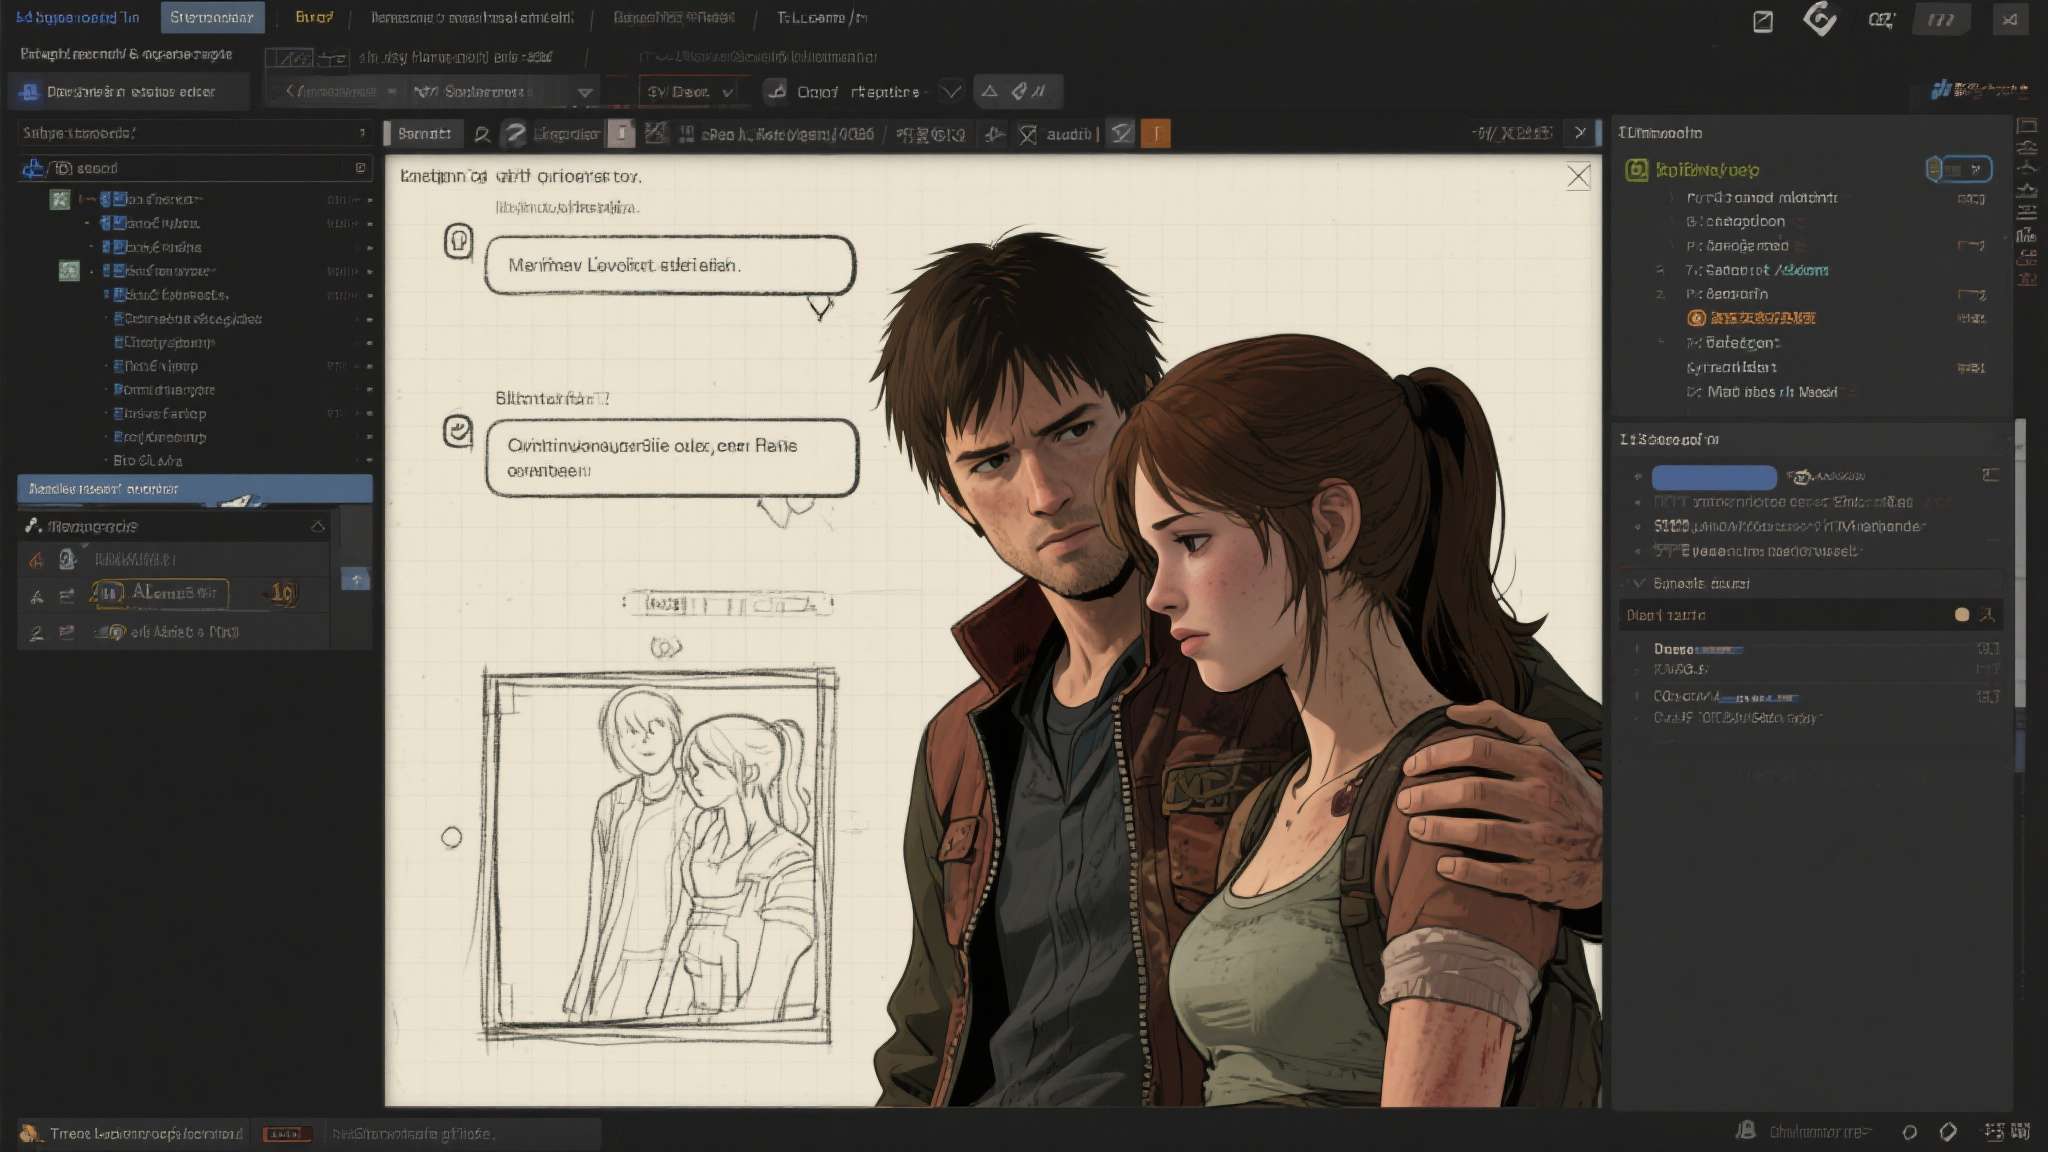Screen dimensions: 2048x1152
Task: Click the wide blue button in the lower-right panel
Action: click(1714, 477)
